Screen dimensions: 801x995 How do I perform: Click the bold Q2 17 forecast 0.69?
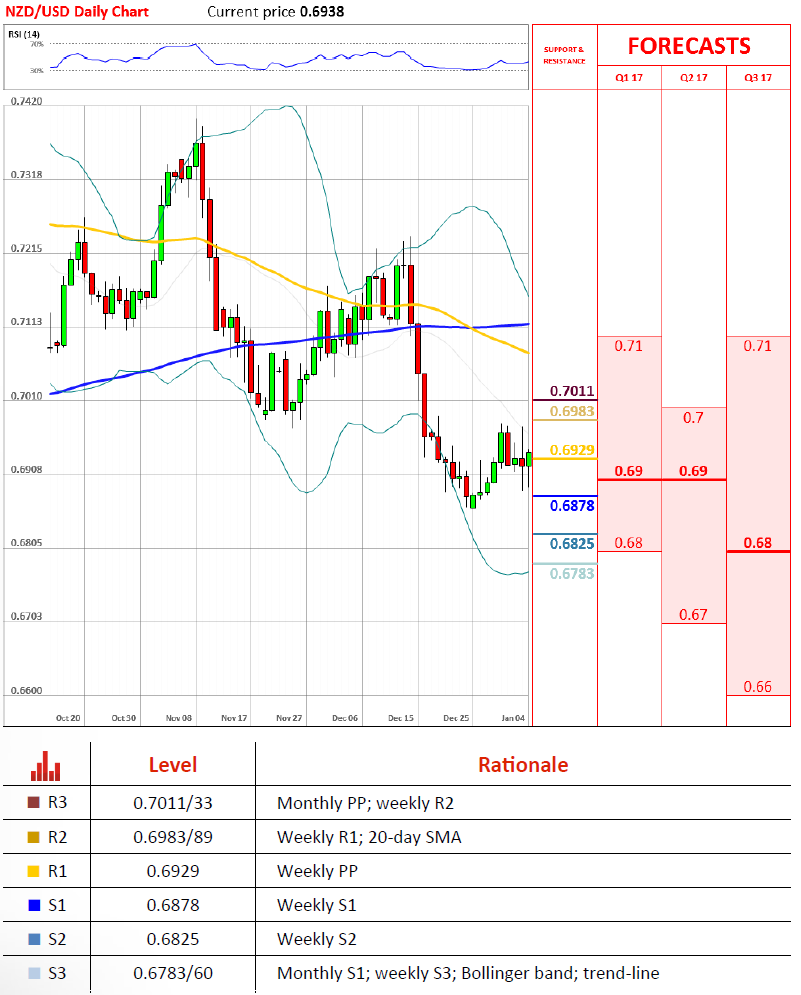[693, 471]
